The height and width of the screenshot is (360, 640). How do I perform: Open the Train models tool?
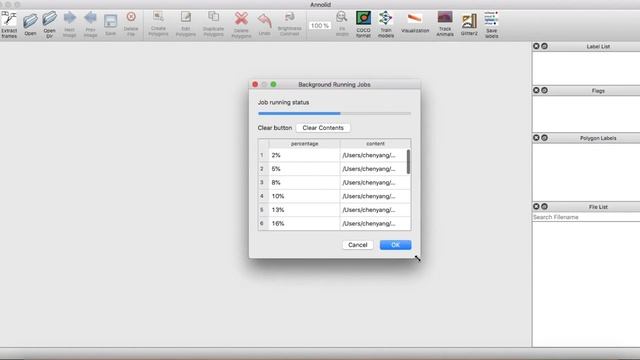[386, 24]
